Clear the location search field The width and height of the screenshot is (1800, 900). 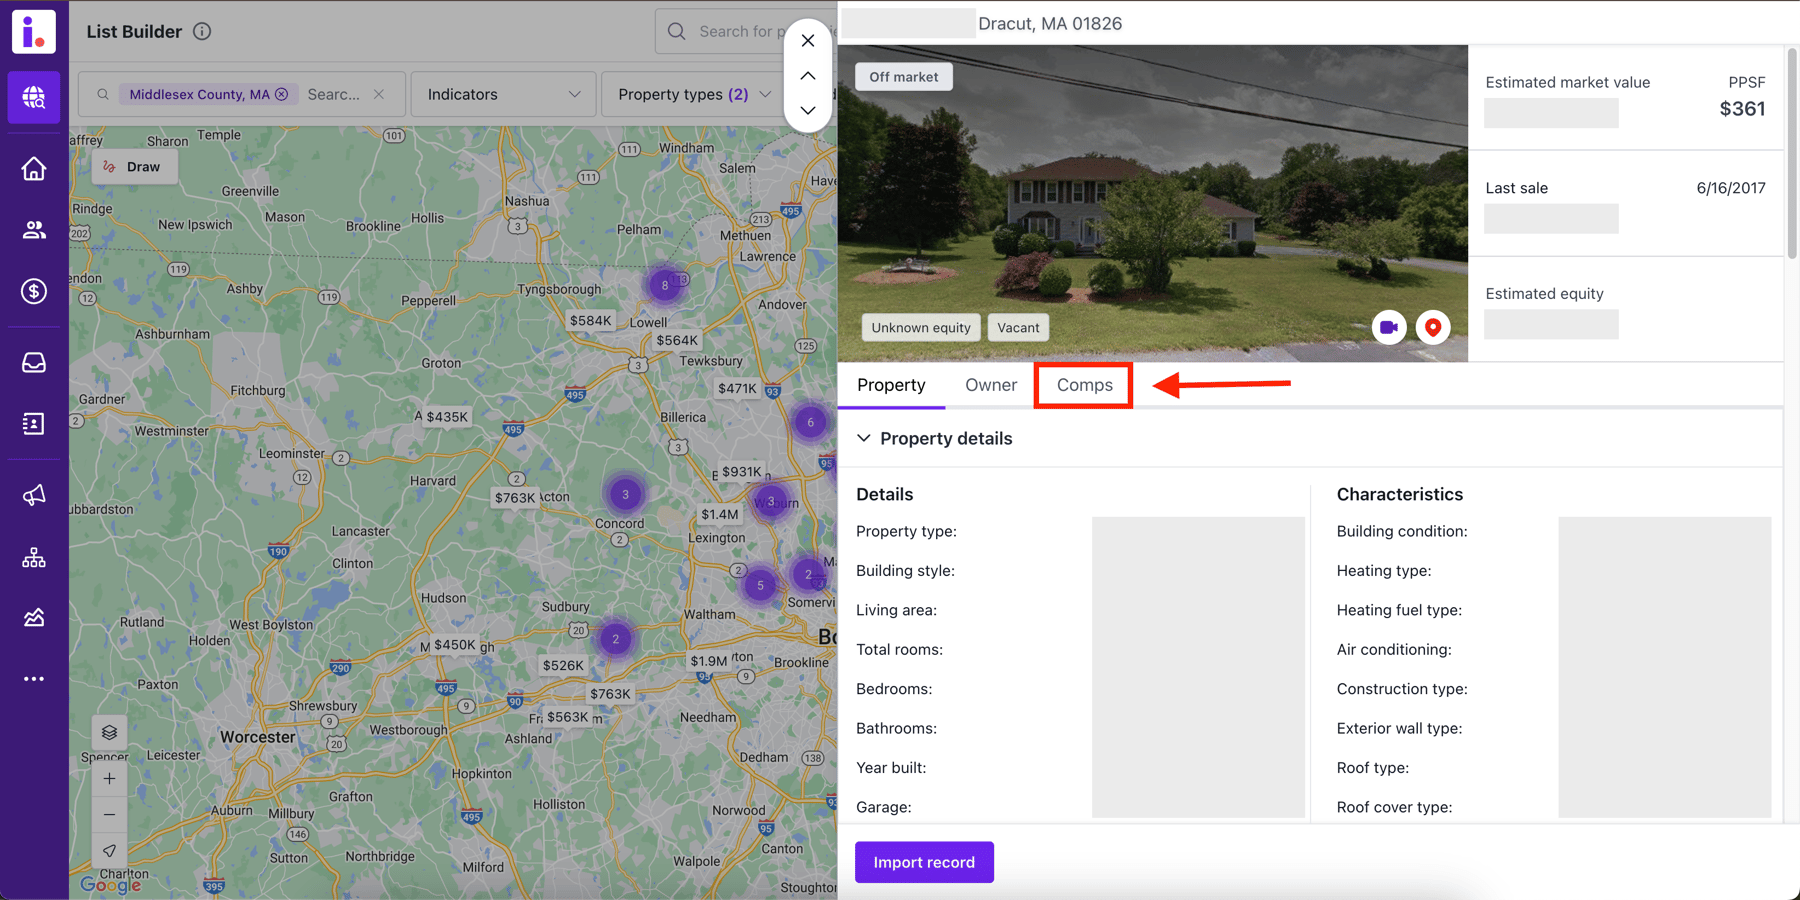[379, 94]
